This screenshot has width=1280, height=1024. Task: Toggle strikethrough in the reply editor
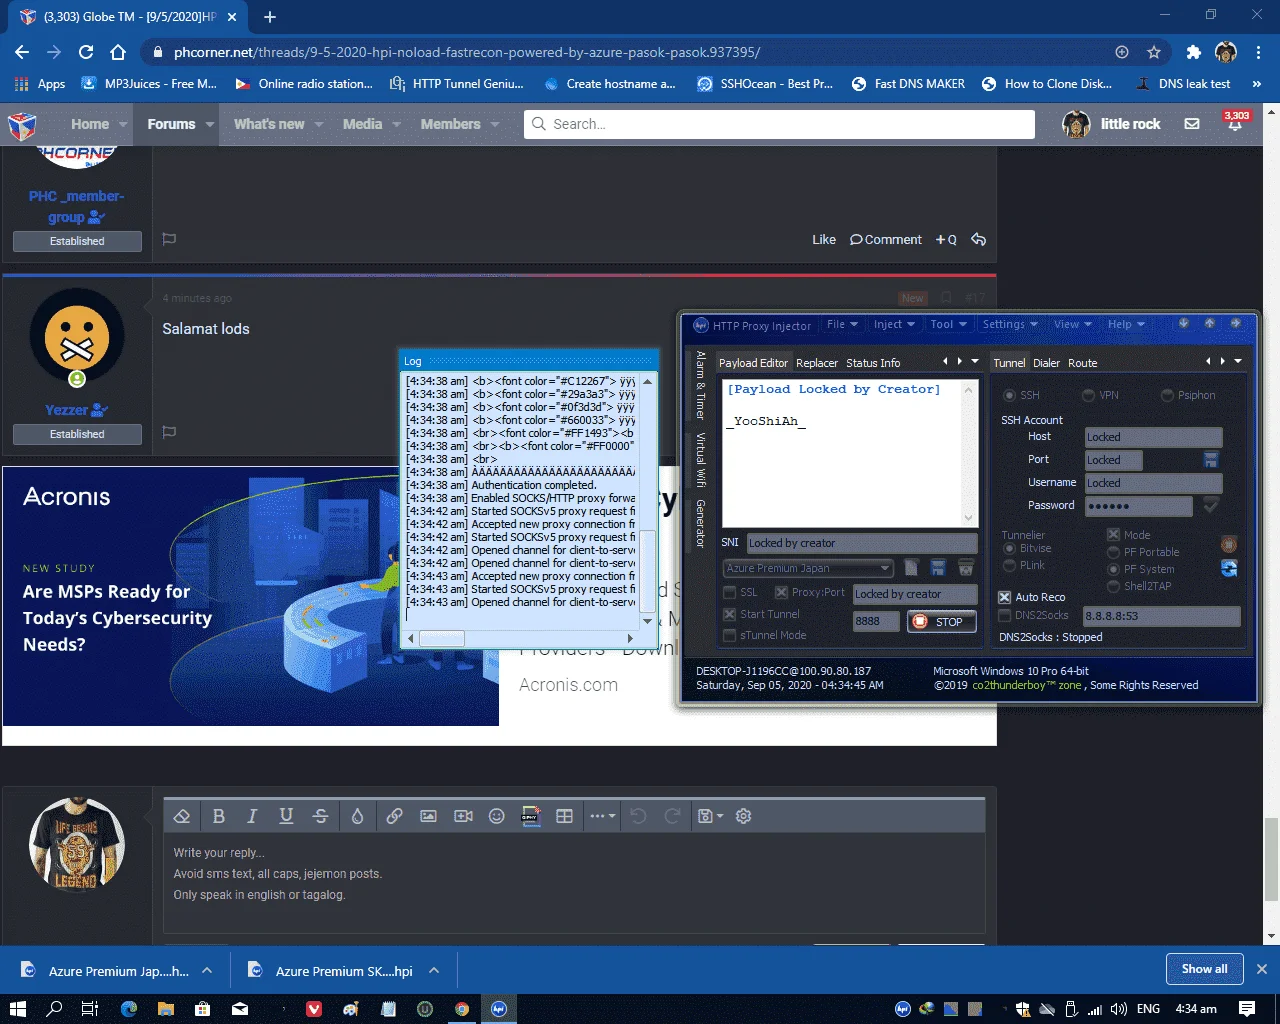click(320, 816)
